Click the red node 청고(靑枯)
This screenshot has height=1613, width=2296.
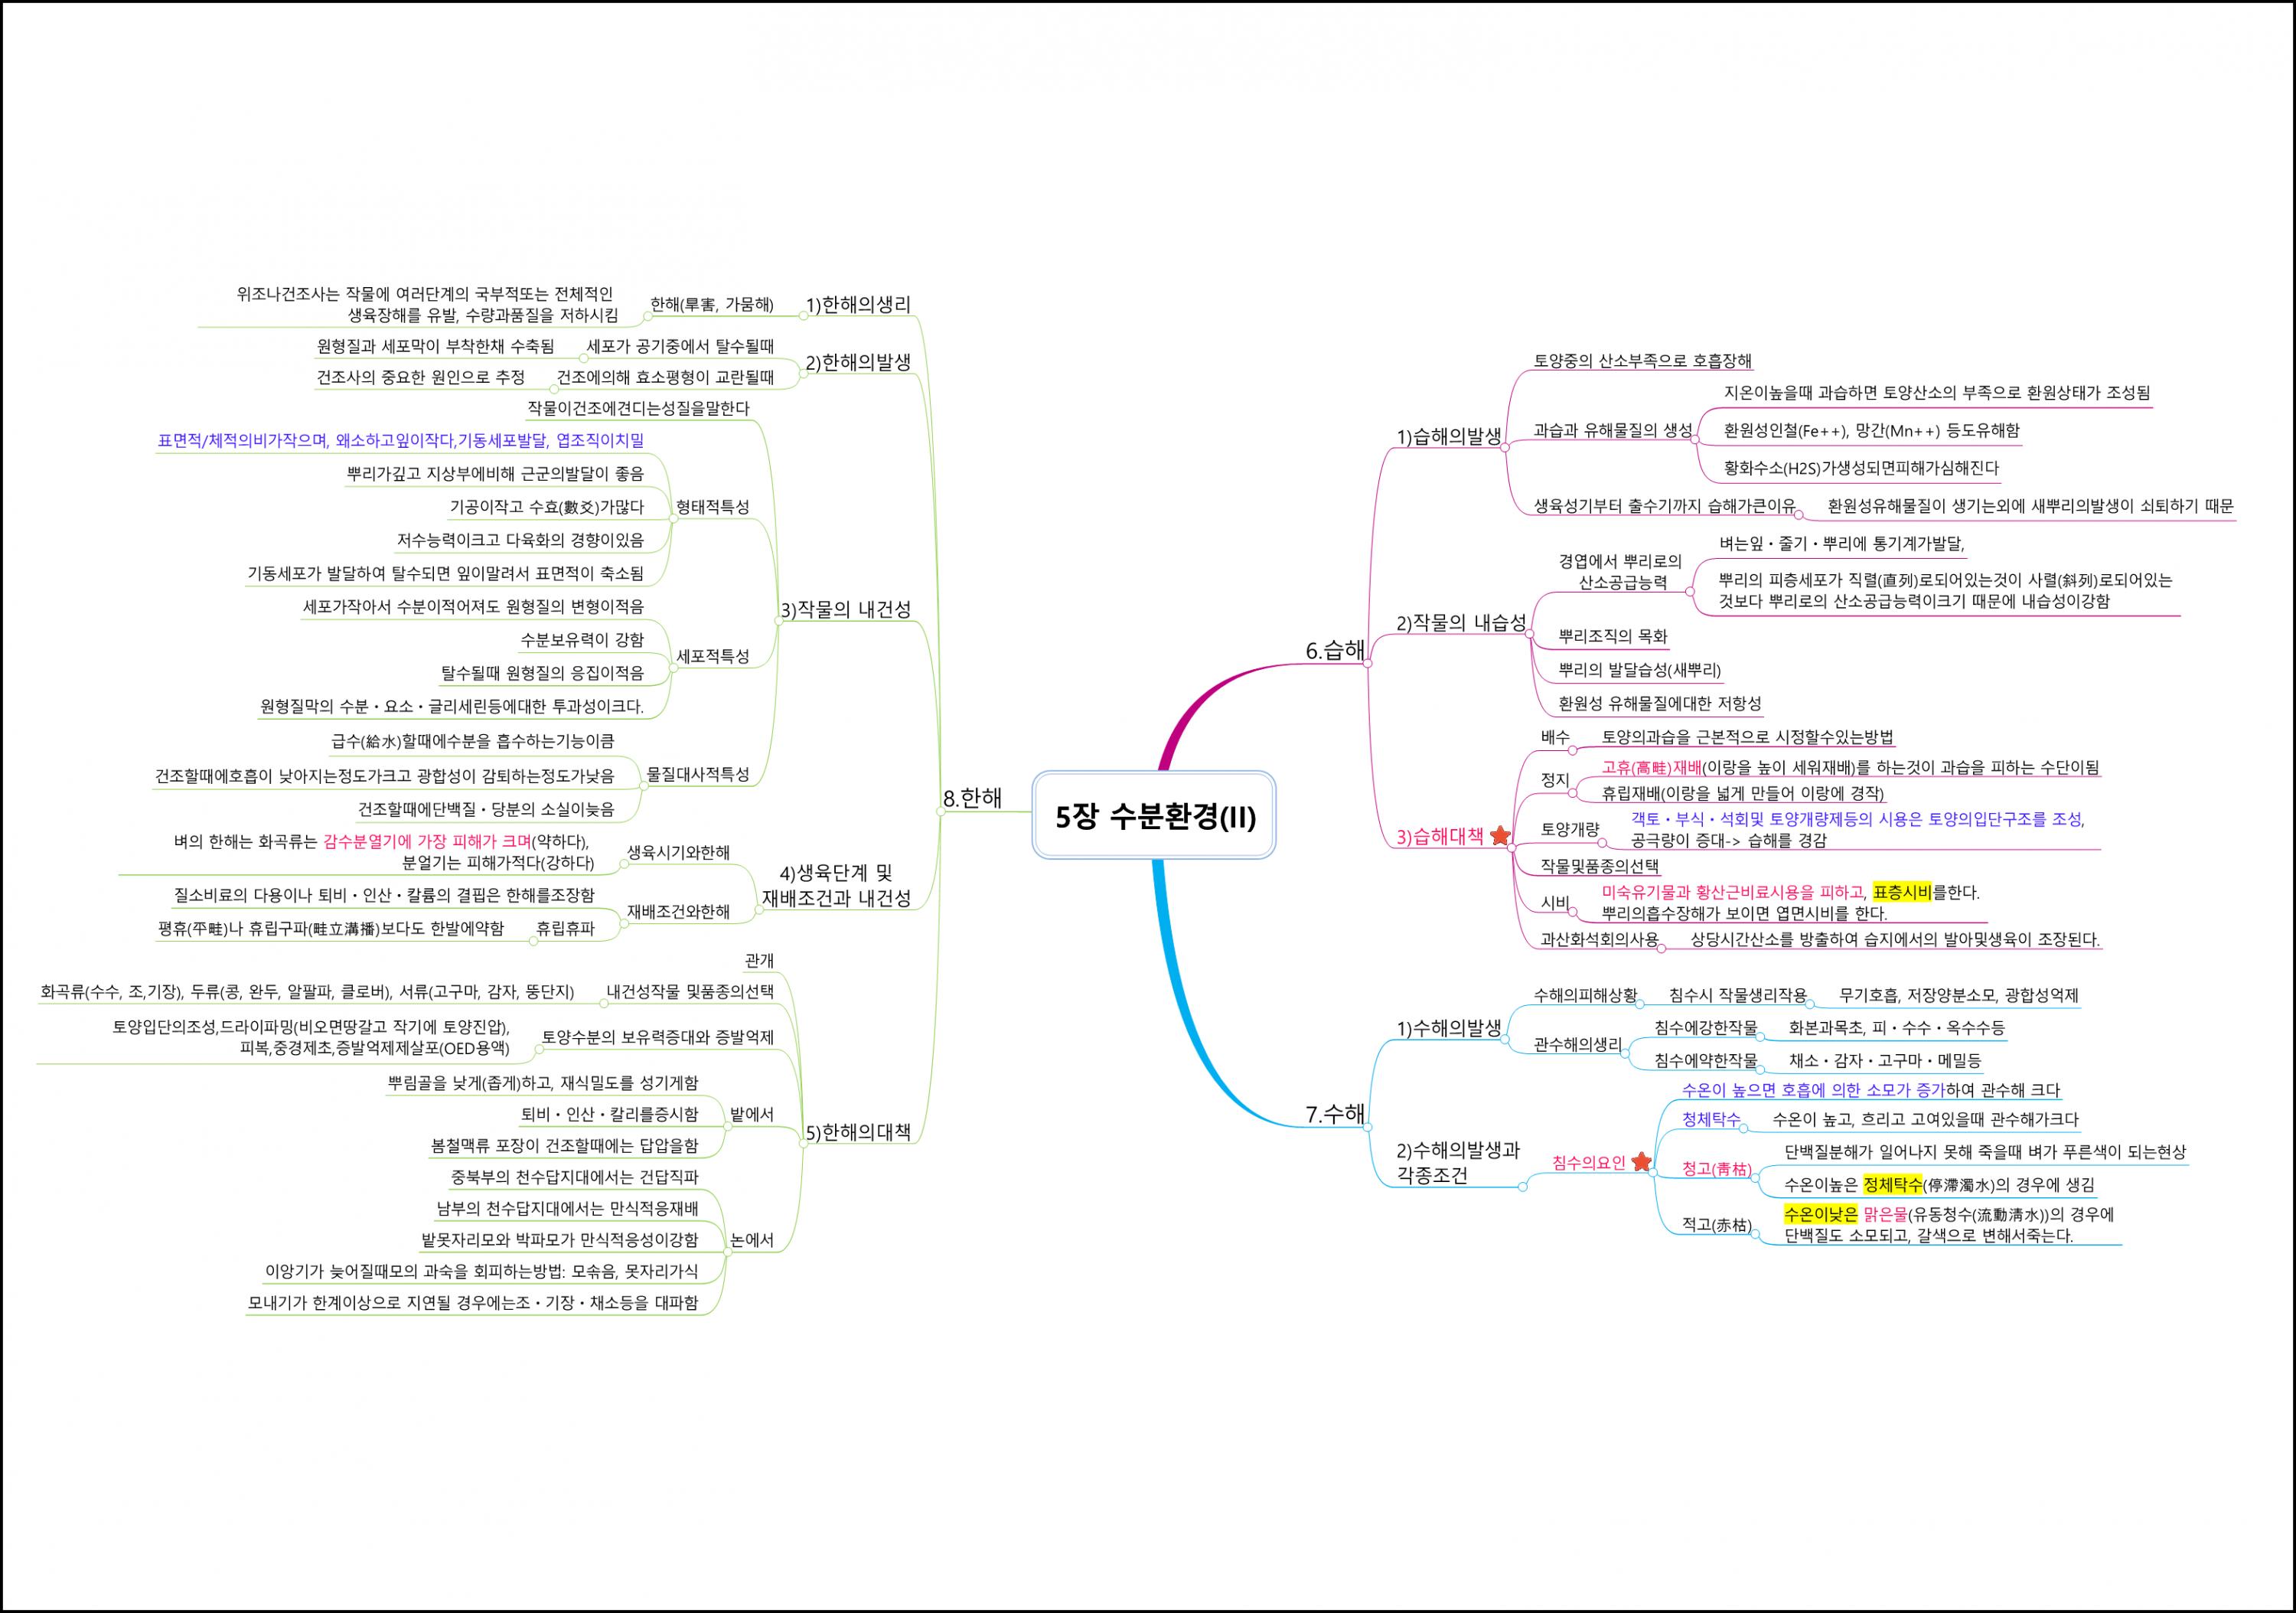(1717, 1168)
